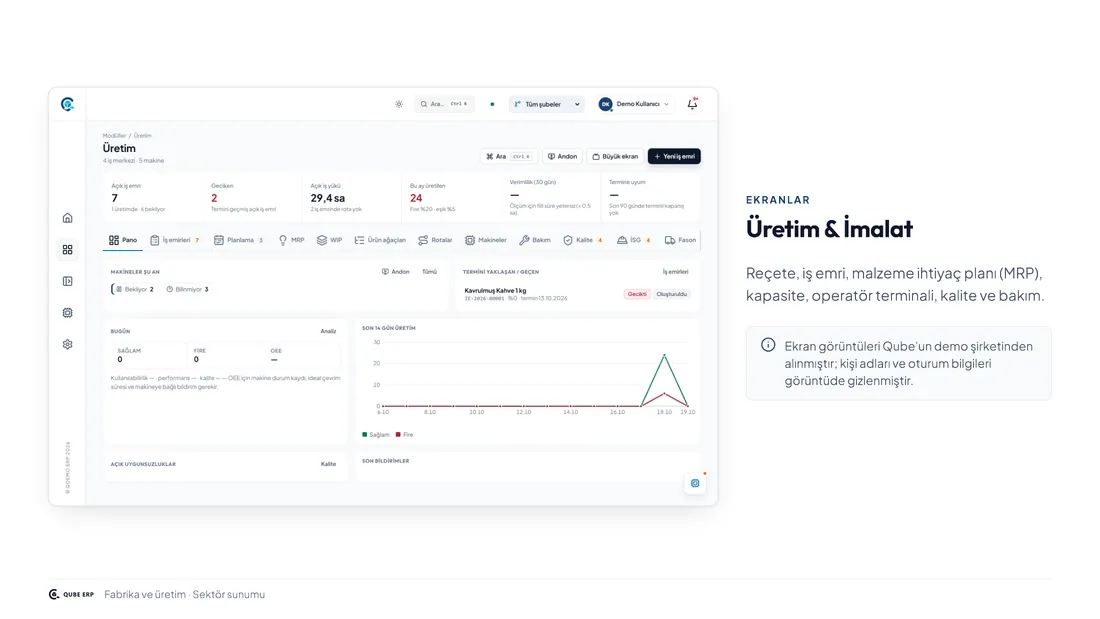Switch to the Ürün ağaçları tab
The width and height of the screenshot is (1100, 619).
click(380, 240)
